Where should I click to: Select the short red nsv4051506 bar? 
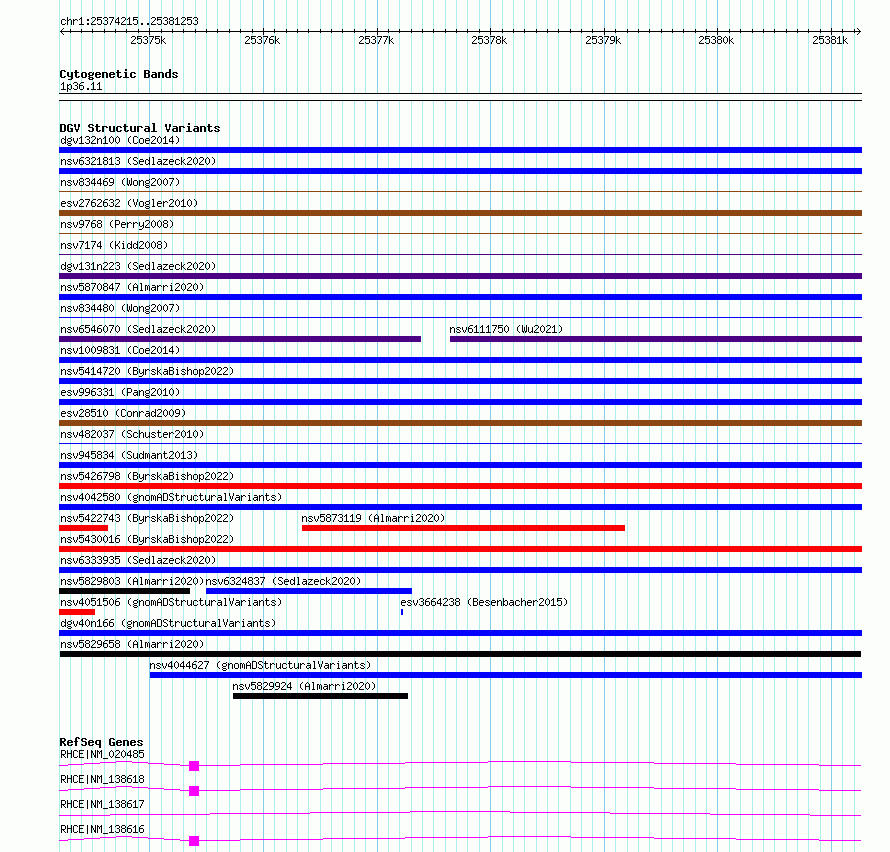click(x=77, y=612)
